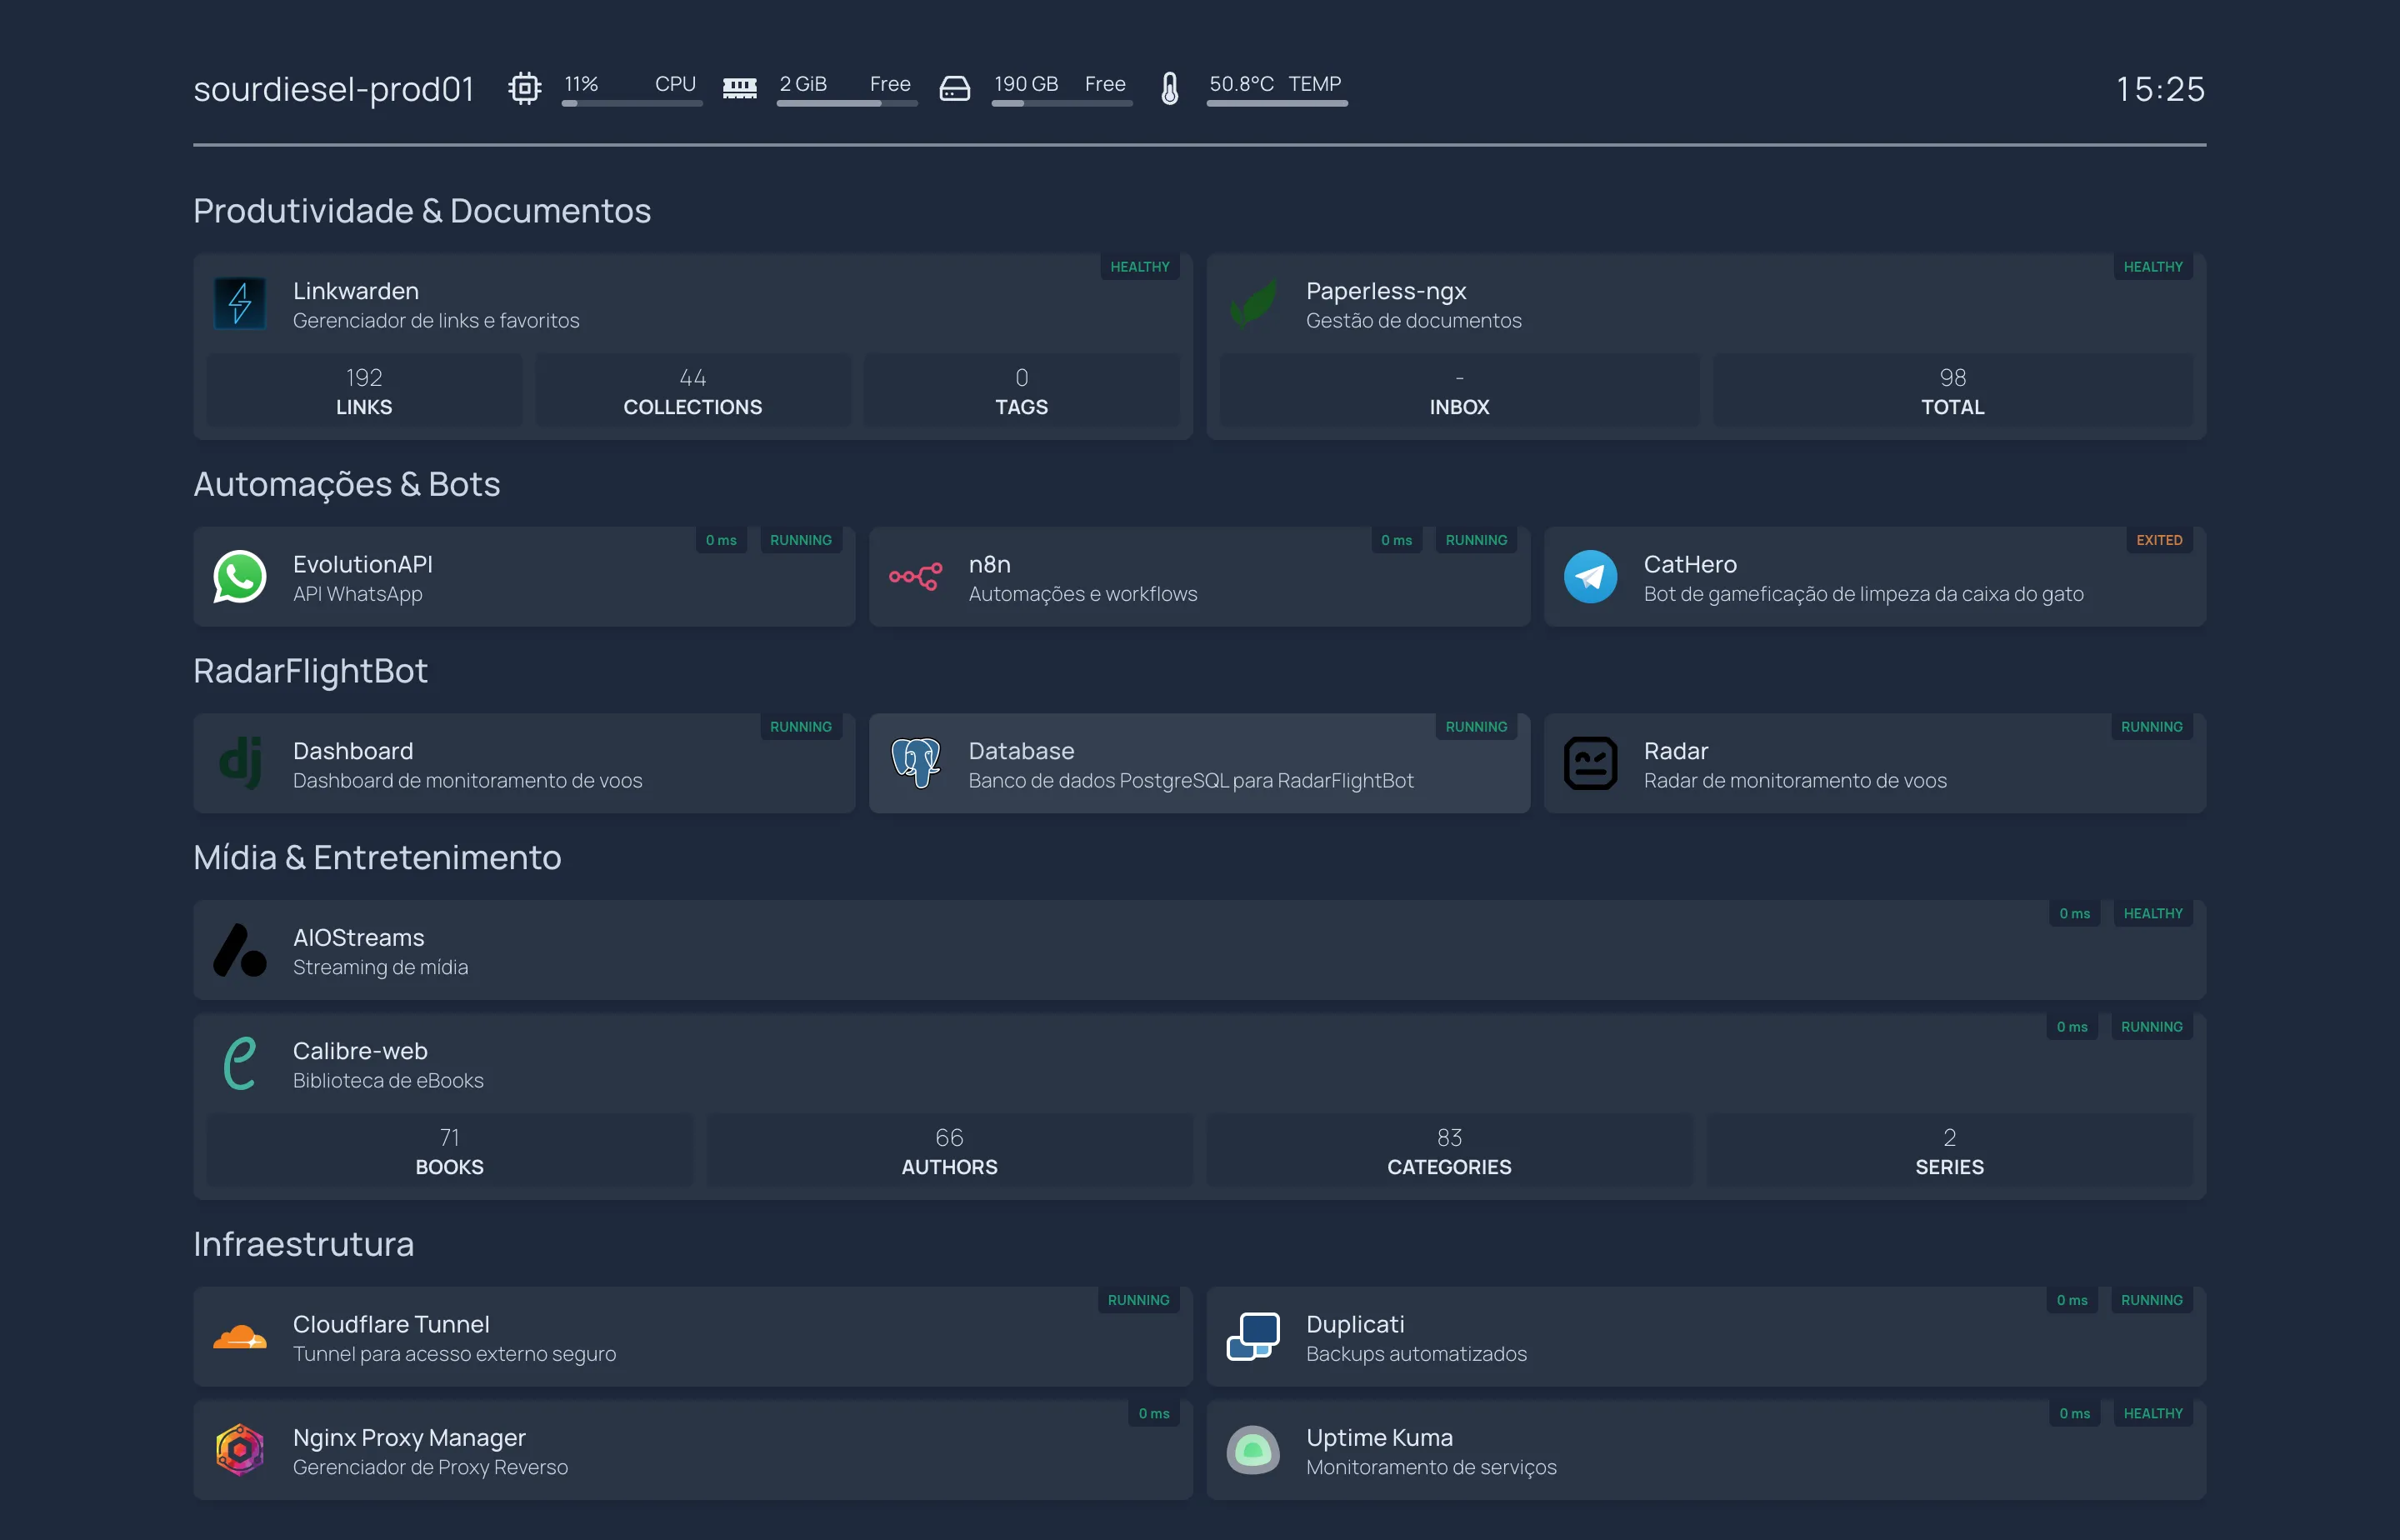Open the Calibre-web green C icon
Screen dimensions: 2400x1540
pyautogui.click(x=240, y=1064)
